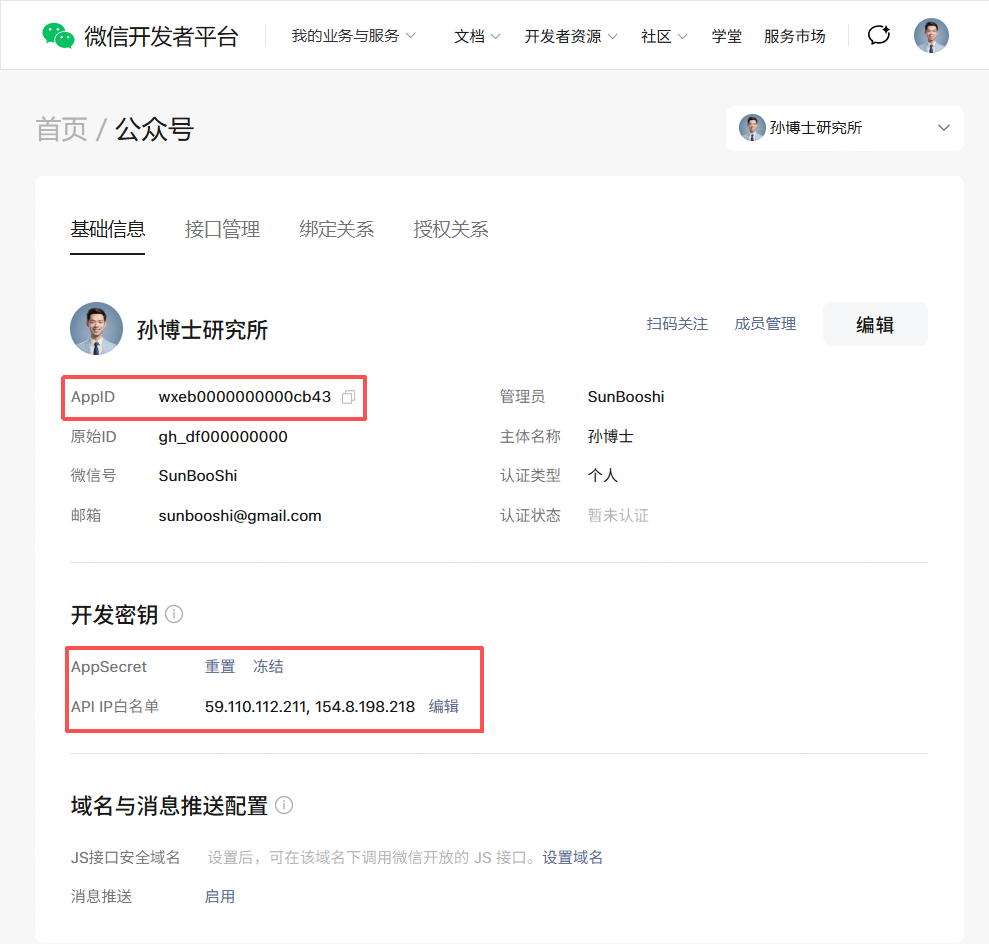Image resolution: width=989 pixels, height=944 pixels.
Task: Expand the 社区 menu
Action: click(664, 36)
